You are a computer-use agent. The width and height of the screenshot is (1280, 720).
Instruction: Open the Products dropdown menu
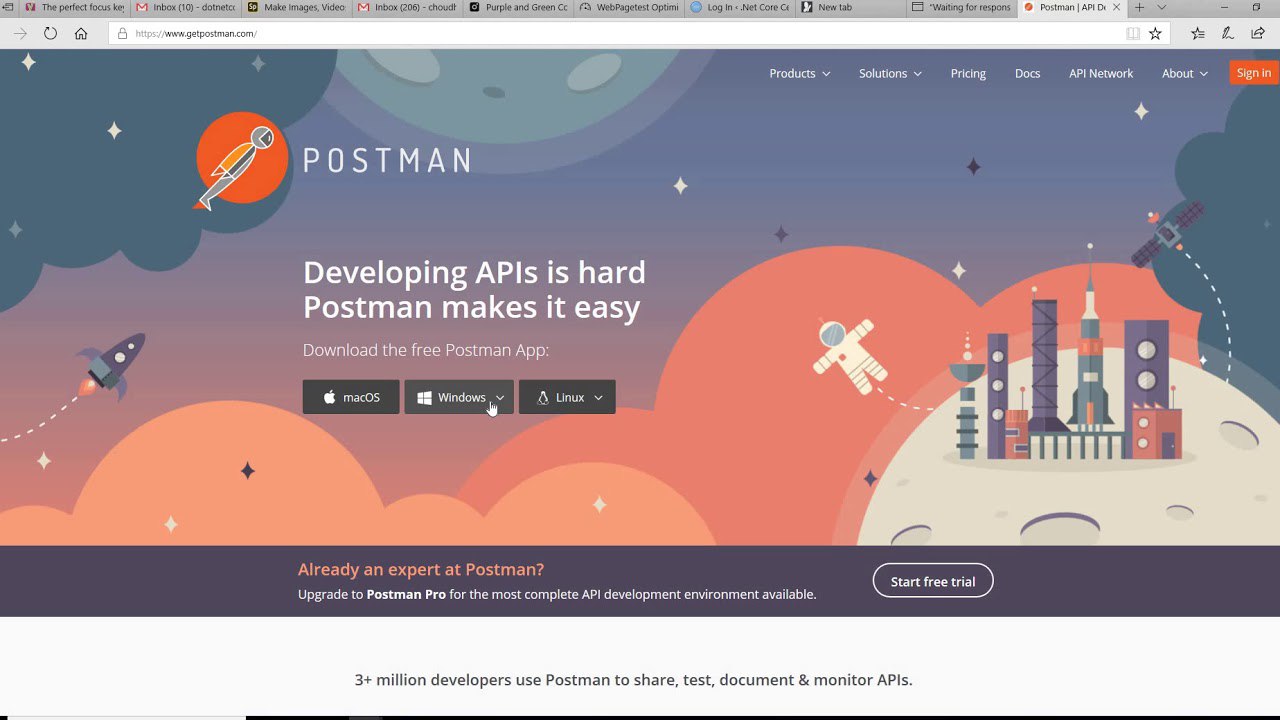click(x=799, y=73)
